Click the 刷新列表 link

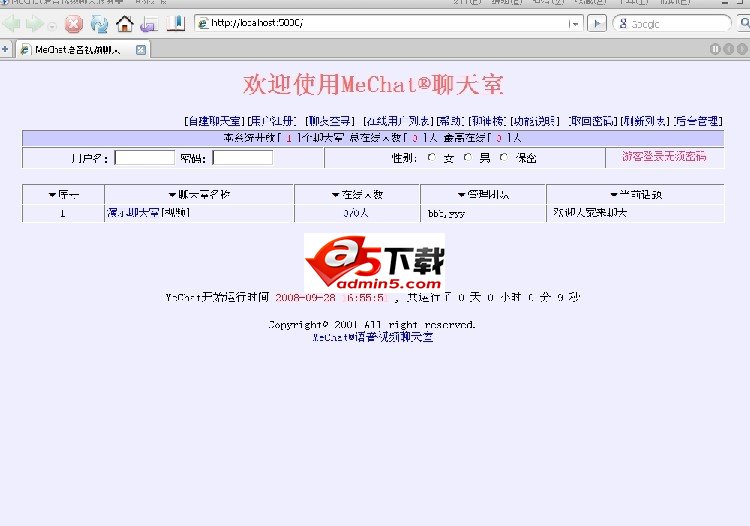point(645,121)
